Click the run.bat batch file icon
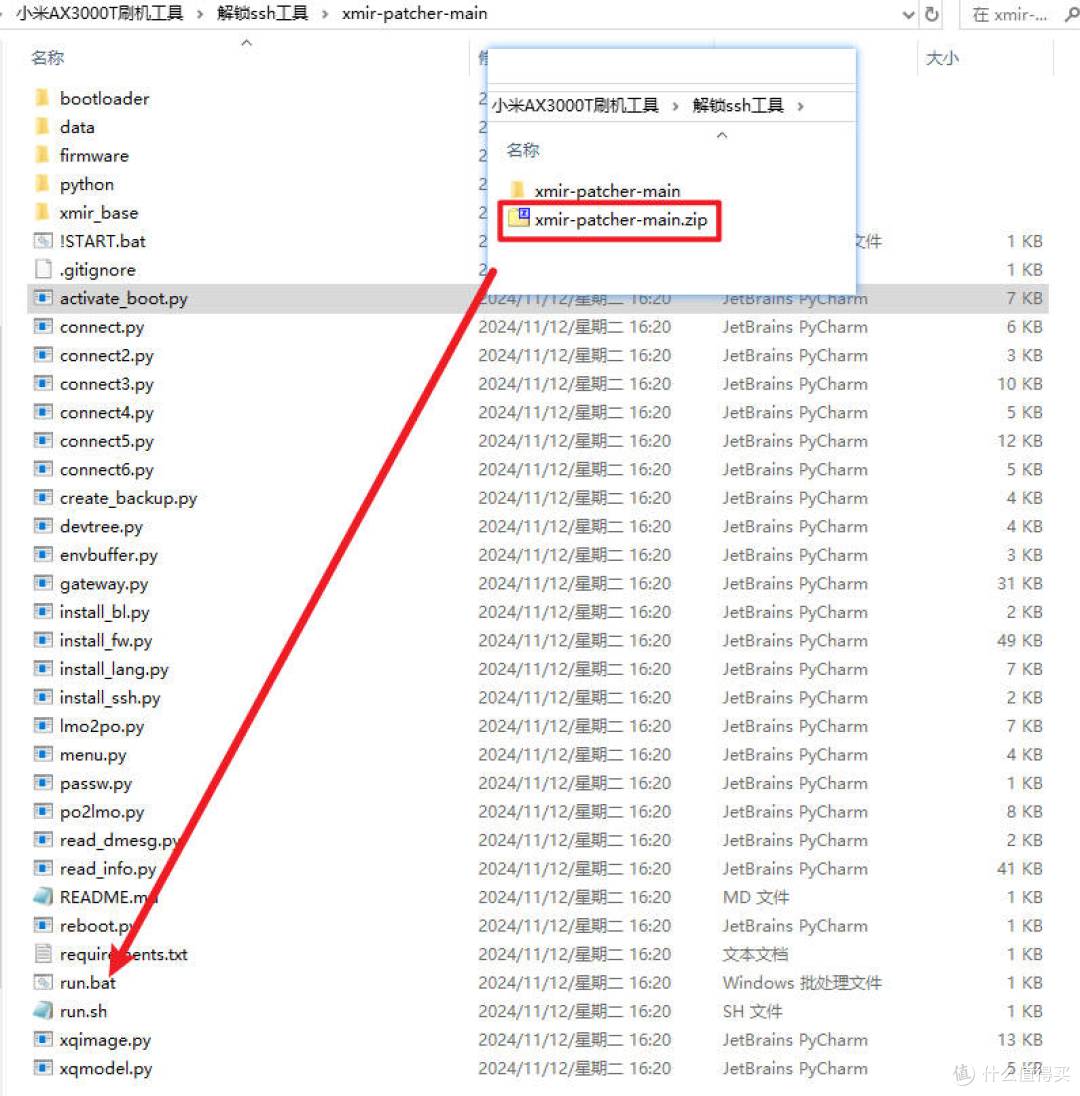Image resolution: width=1080 pixels, height=1096 pixels. click(43, 982)
